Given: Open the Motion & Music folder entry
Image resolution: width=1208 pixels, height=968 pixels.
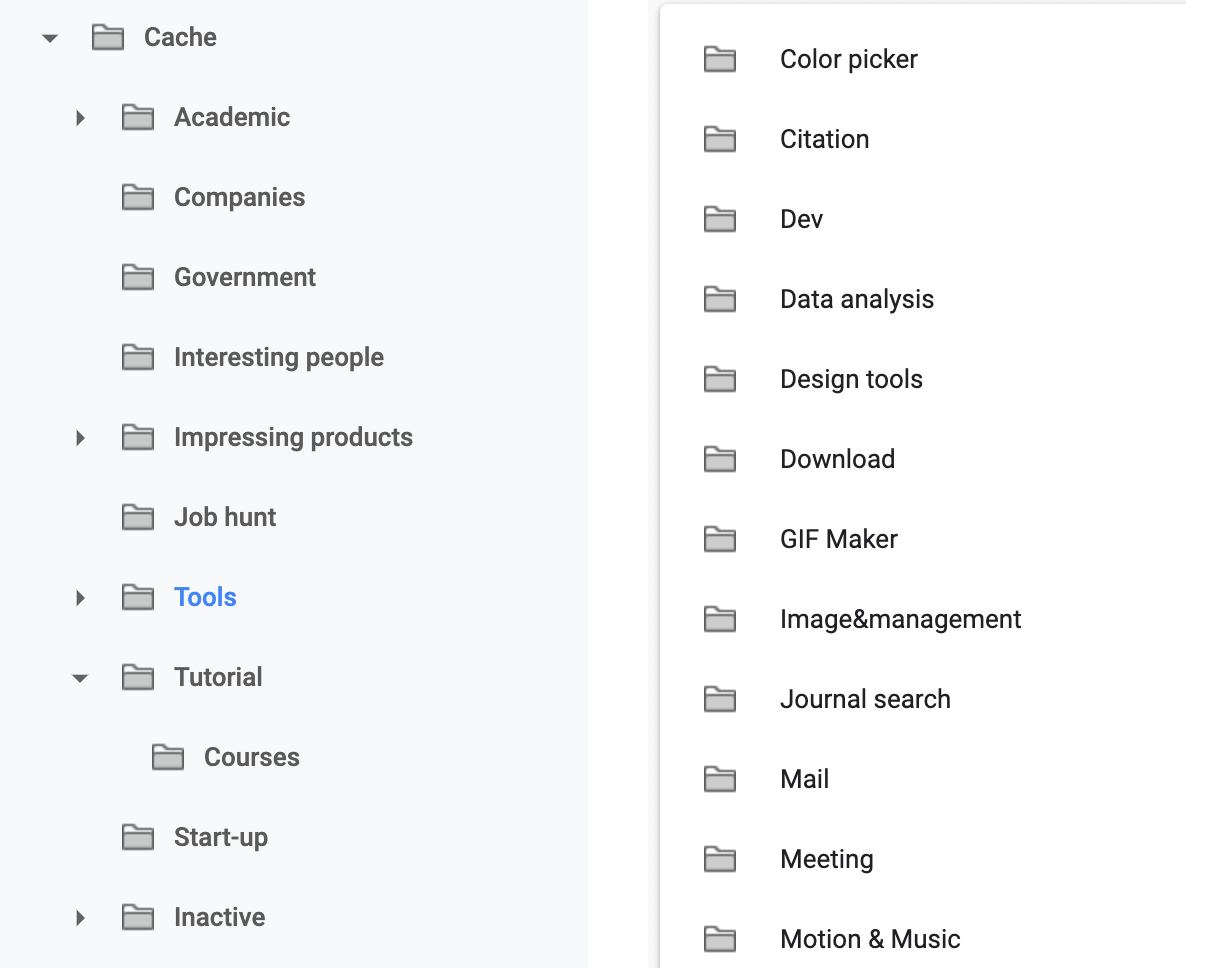Looking at the screenshot, I should tap(870, 940).
